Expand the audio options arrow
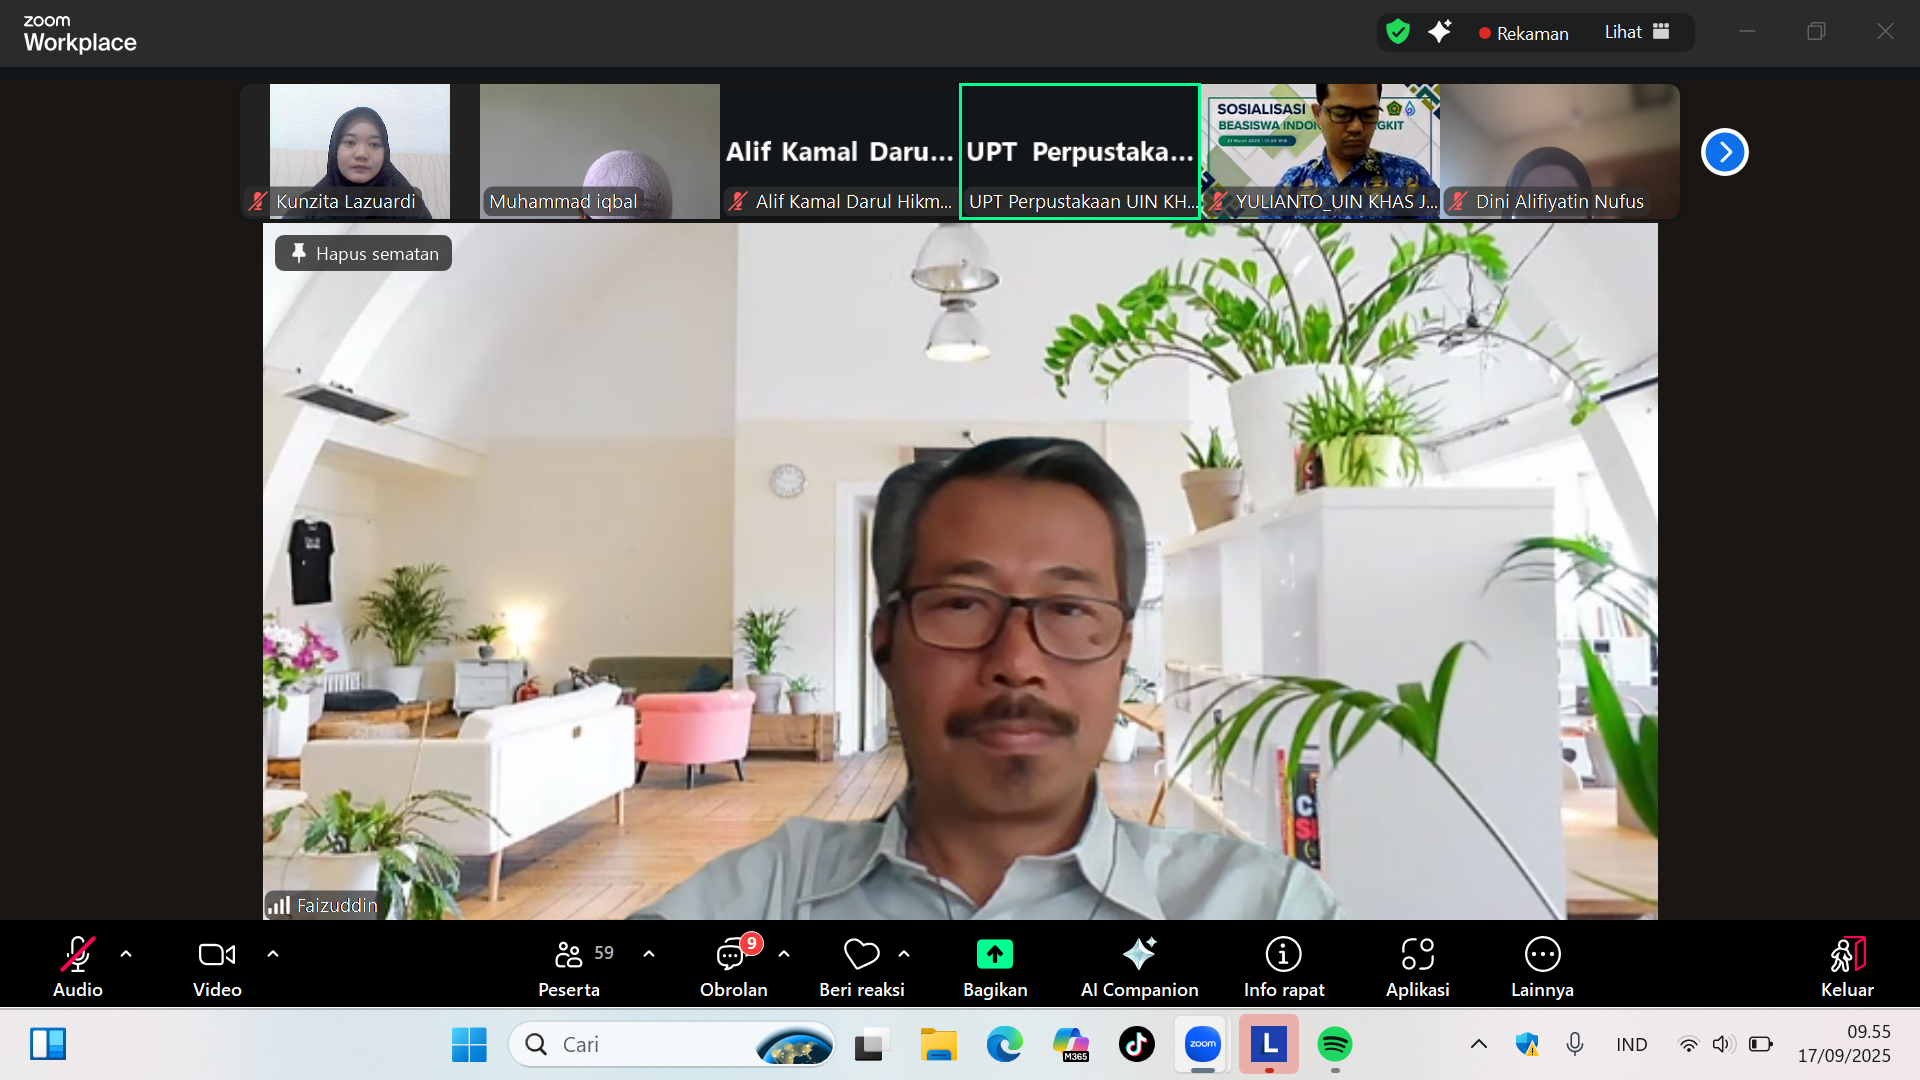1920x1080 pixels. pyautogui.click(x=126, y=954)
